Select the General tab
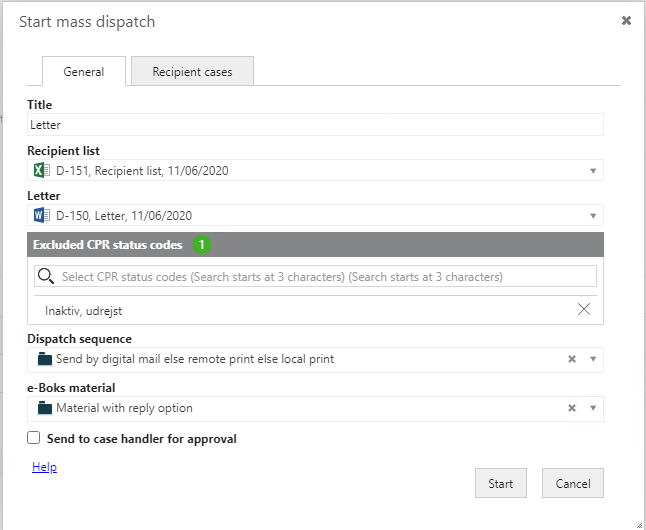Image resolution: width=646 pixels, height=530 pixels. tap(84, 71)
